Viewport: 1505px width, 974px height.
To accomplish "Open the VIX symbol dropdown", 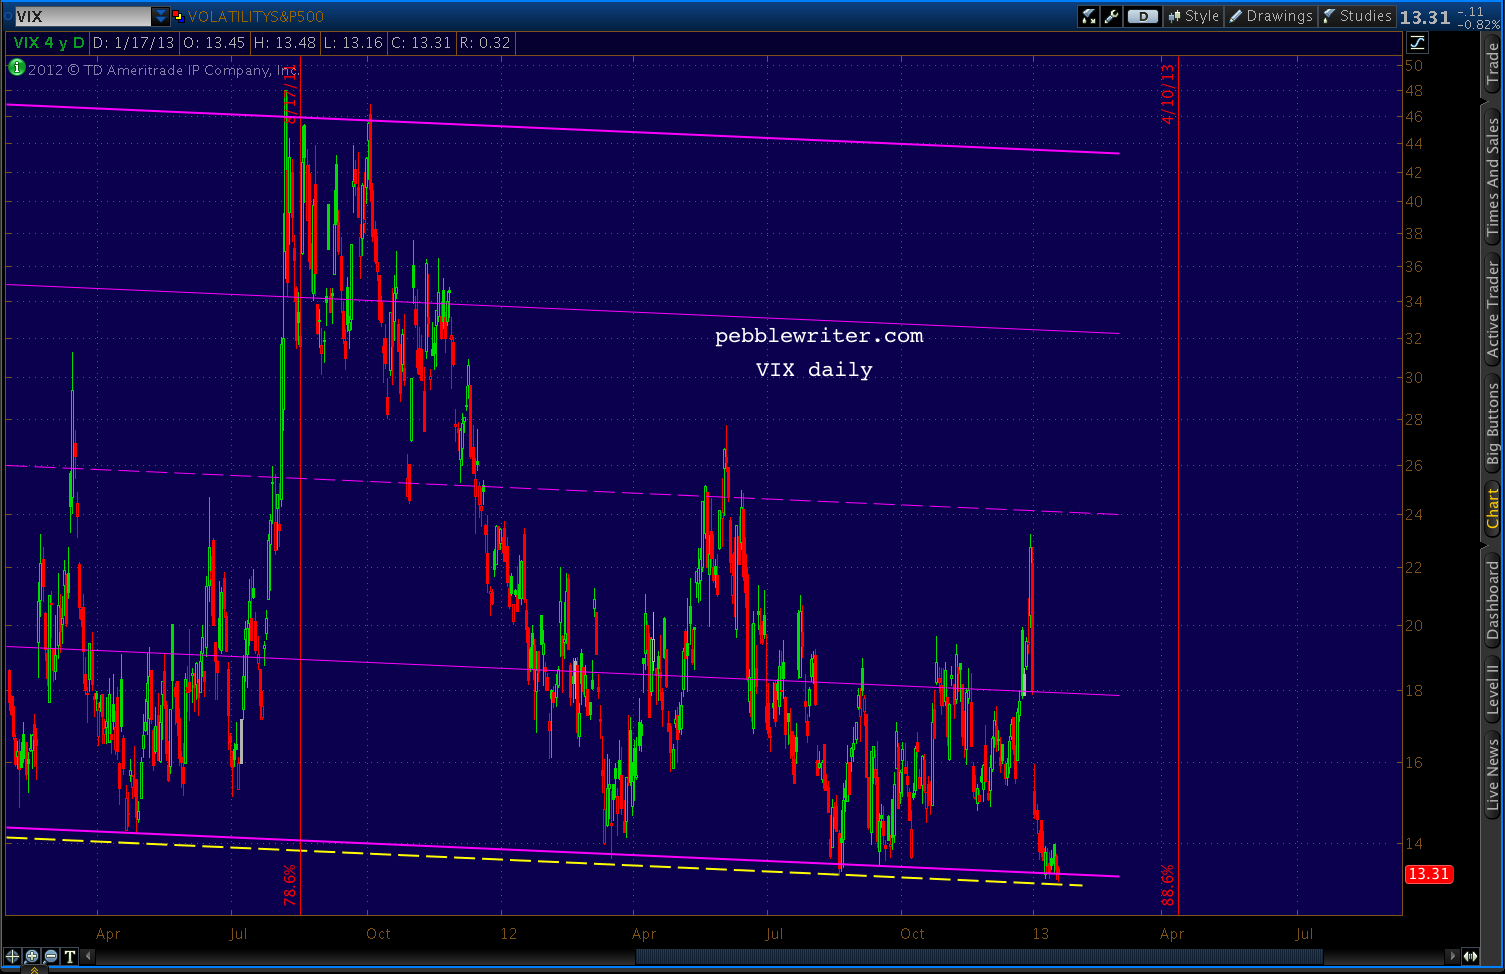I will point(160,15).
